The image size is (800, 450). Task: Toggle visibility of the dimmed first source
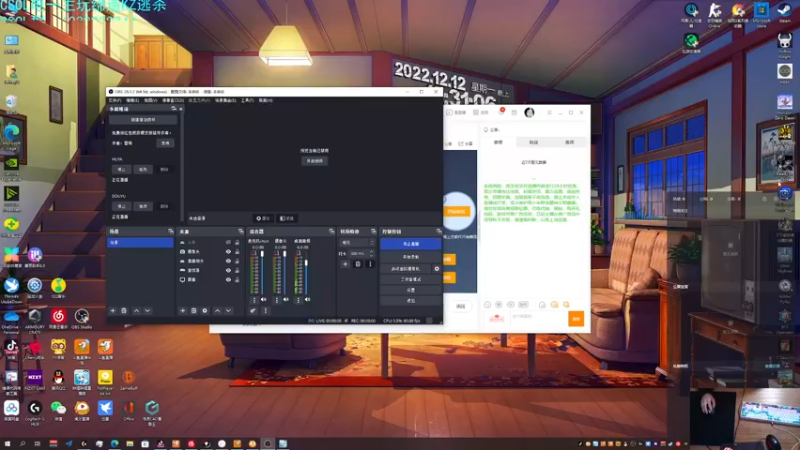228,242
